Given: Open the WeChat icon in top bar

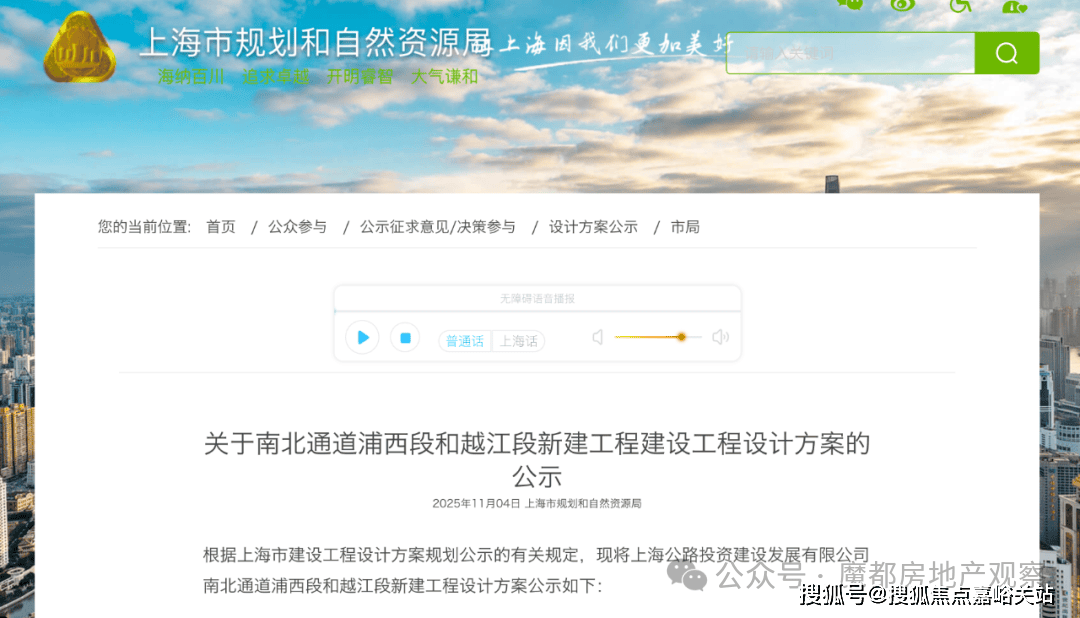Looking at the screenshot, I should (x=849, y=4).
